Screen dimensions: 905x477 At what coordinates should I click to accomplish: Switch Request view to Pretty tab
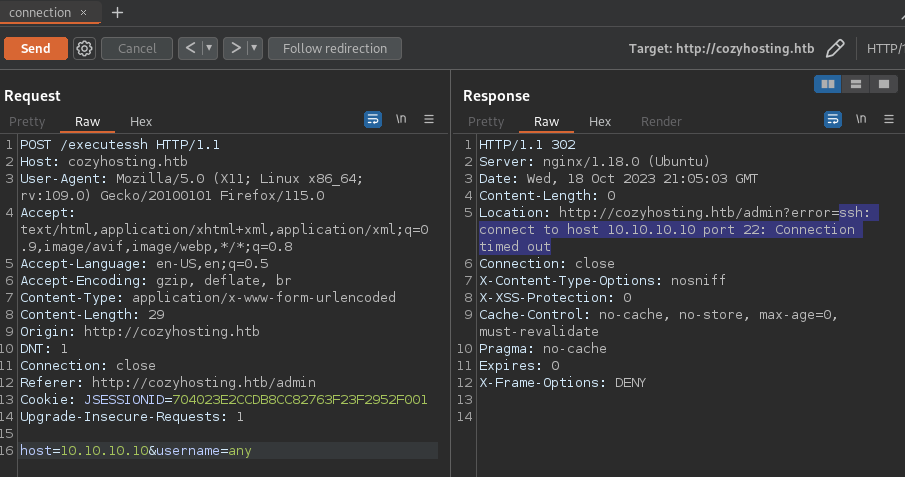click(27, 122)
